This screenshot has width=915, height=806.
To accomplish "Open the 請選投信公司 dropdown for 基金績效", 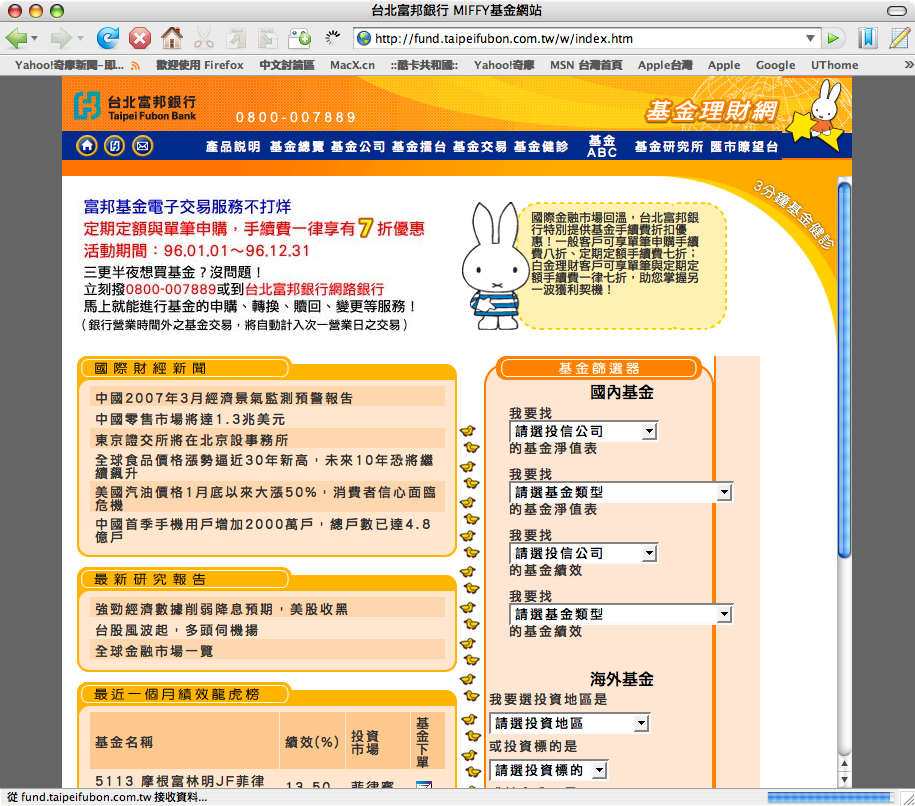I will (x=584, y=553).
